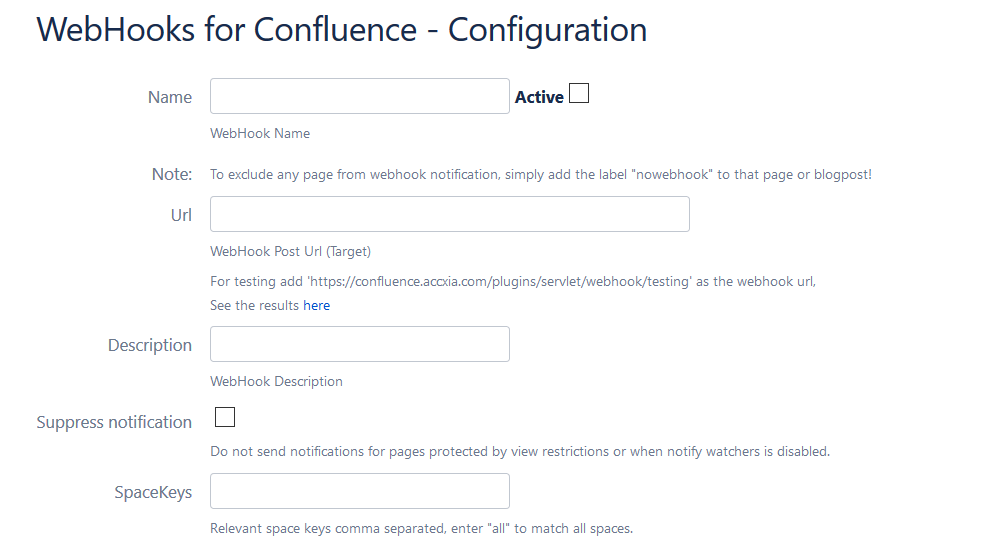Toggle the Suppress notification checkbox
Image resolution: width=1002 pixels, height=557 pixels.
point(225,417)
